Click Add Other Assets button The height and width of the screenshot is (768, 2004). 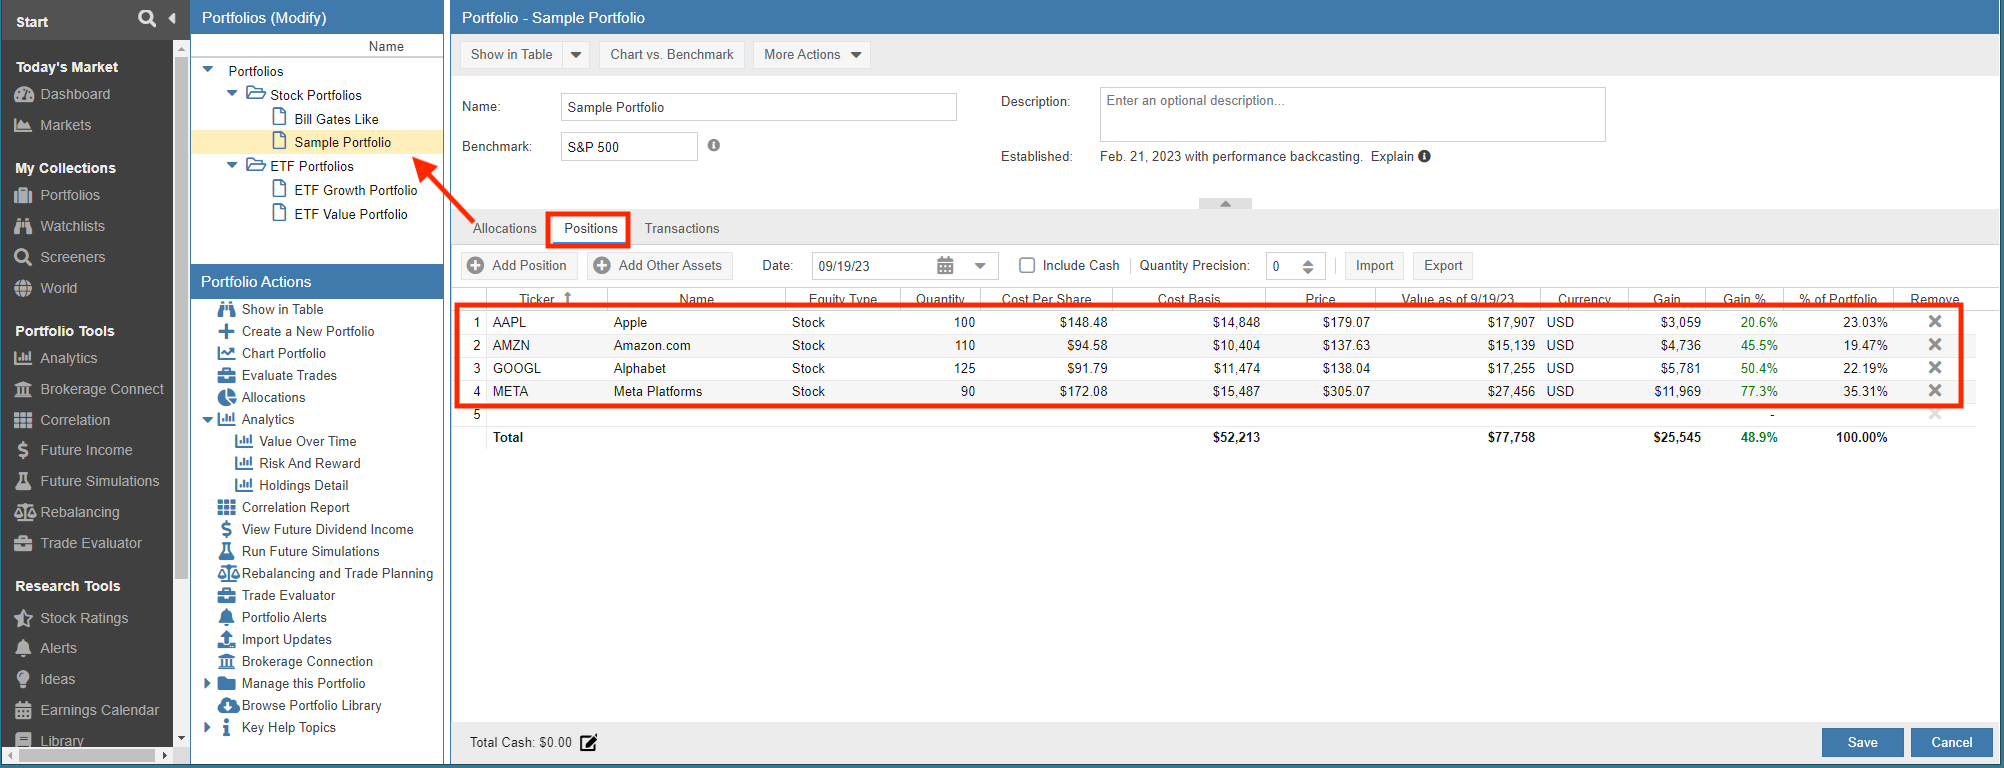point(658,265)
